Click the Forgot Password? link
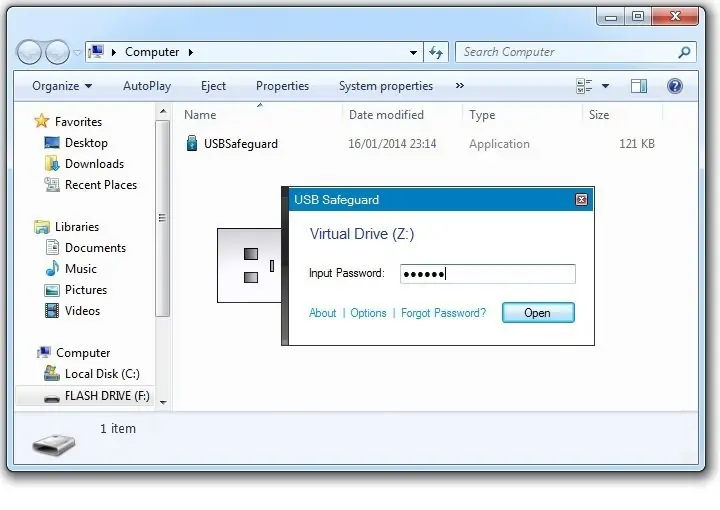 click(x=443, y=313)
